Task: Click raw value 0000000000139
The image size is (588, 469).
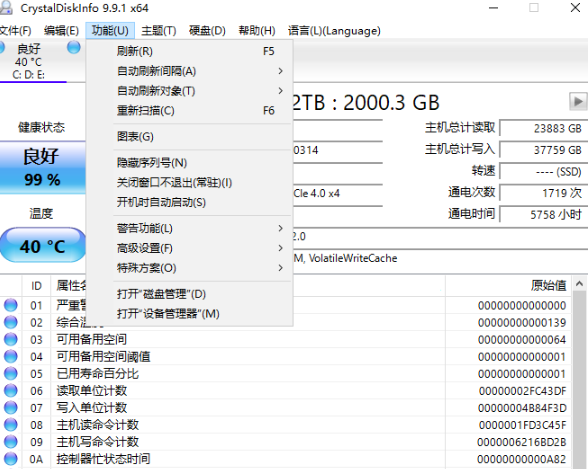Action: click(522, 323)
